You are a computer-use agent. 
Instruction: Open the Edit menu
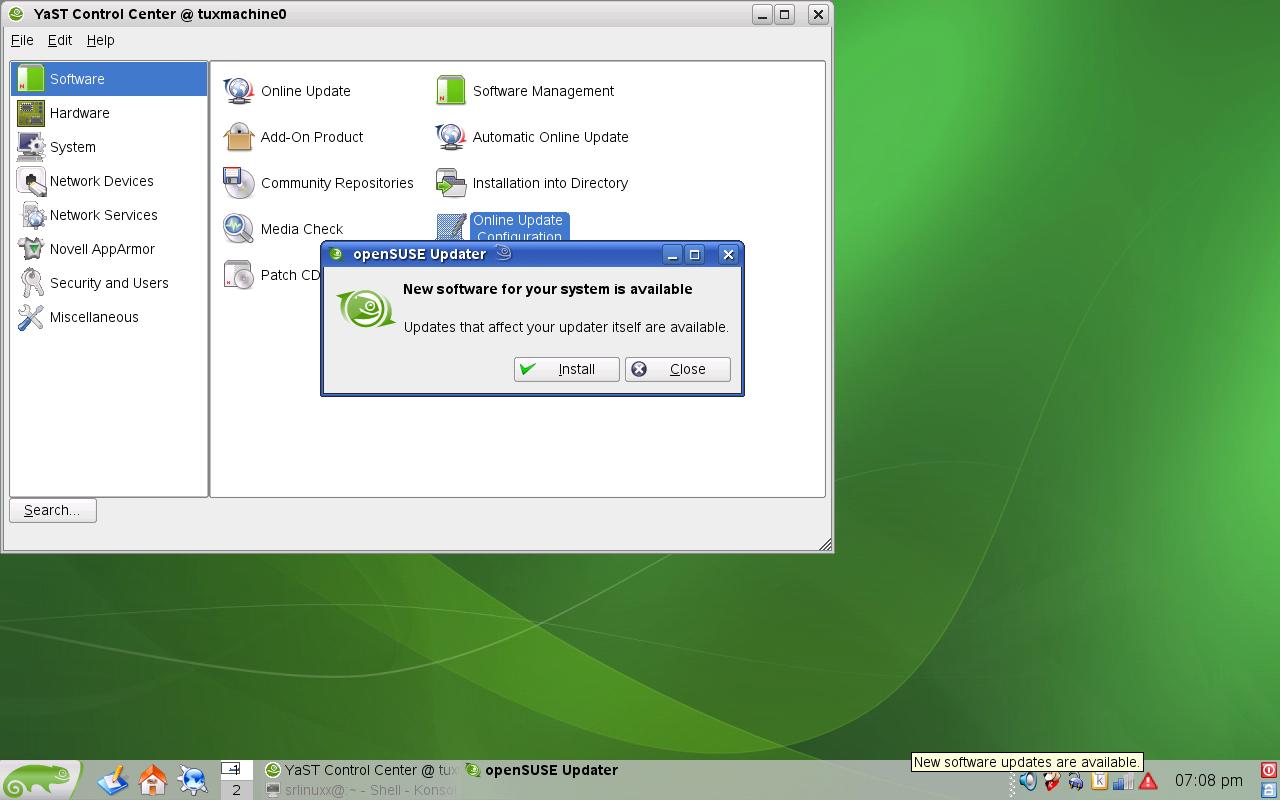point(60,40)
